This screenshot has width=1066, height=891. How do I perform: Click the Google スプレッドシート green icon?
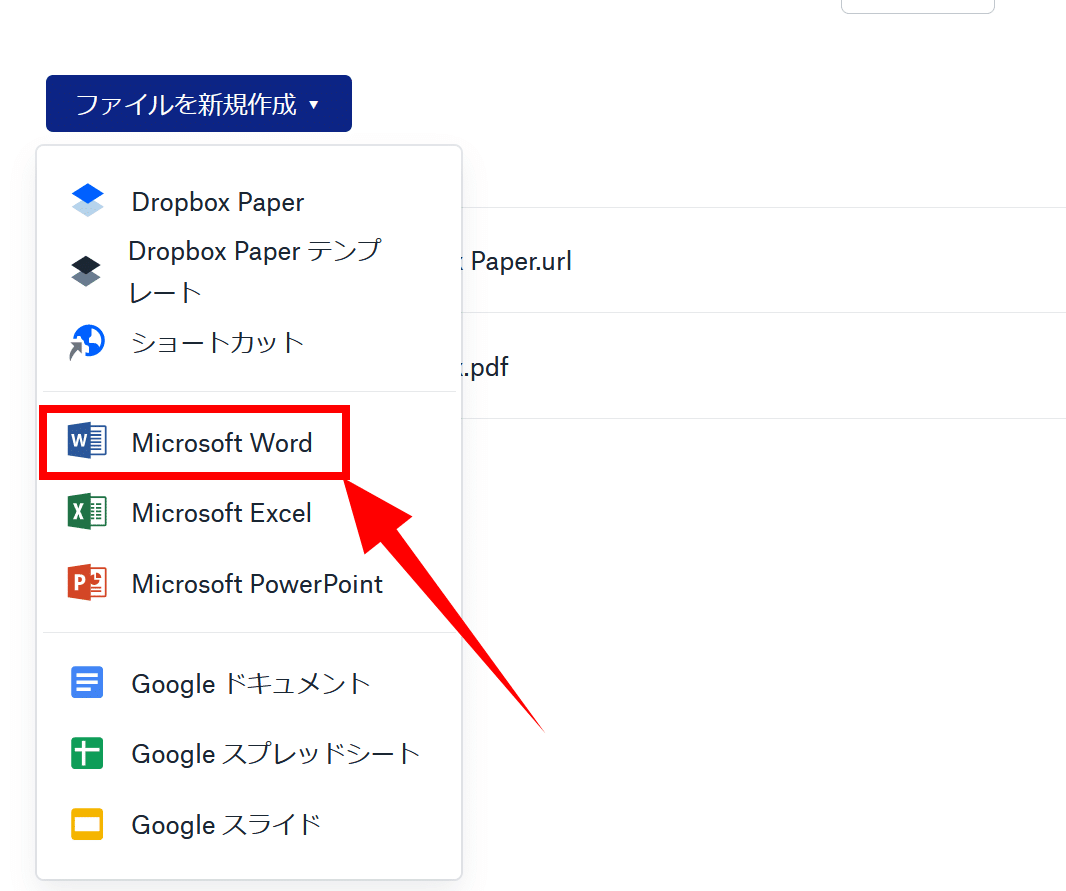[87, 753]
